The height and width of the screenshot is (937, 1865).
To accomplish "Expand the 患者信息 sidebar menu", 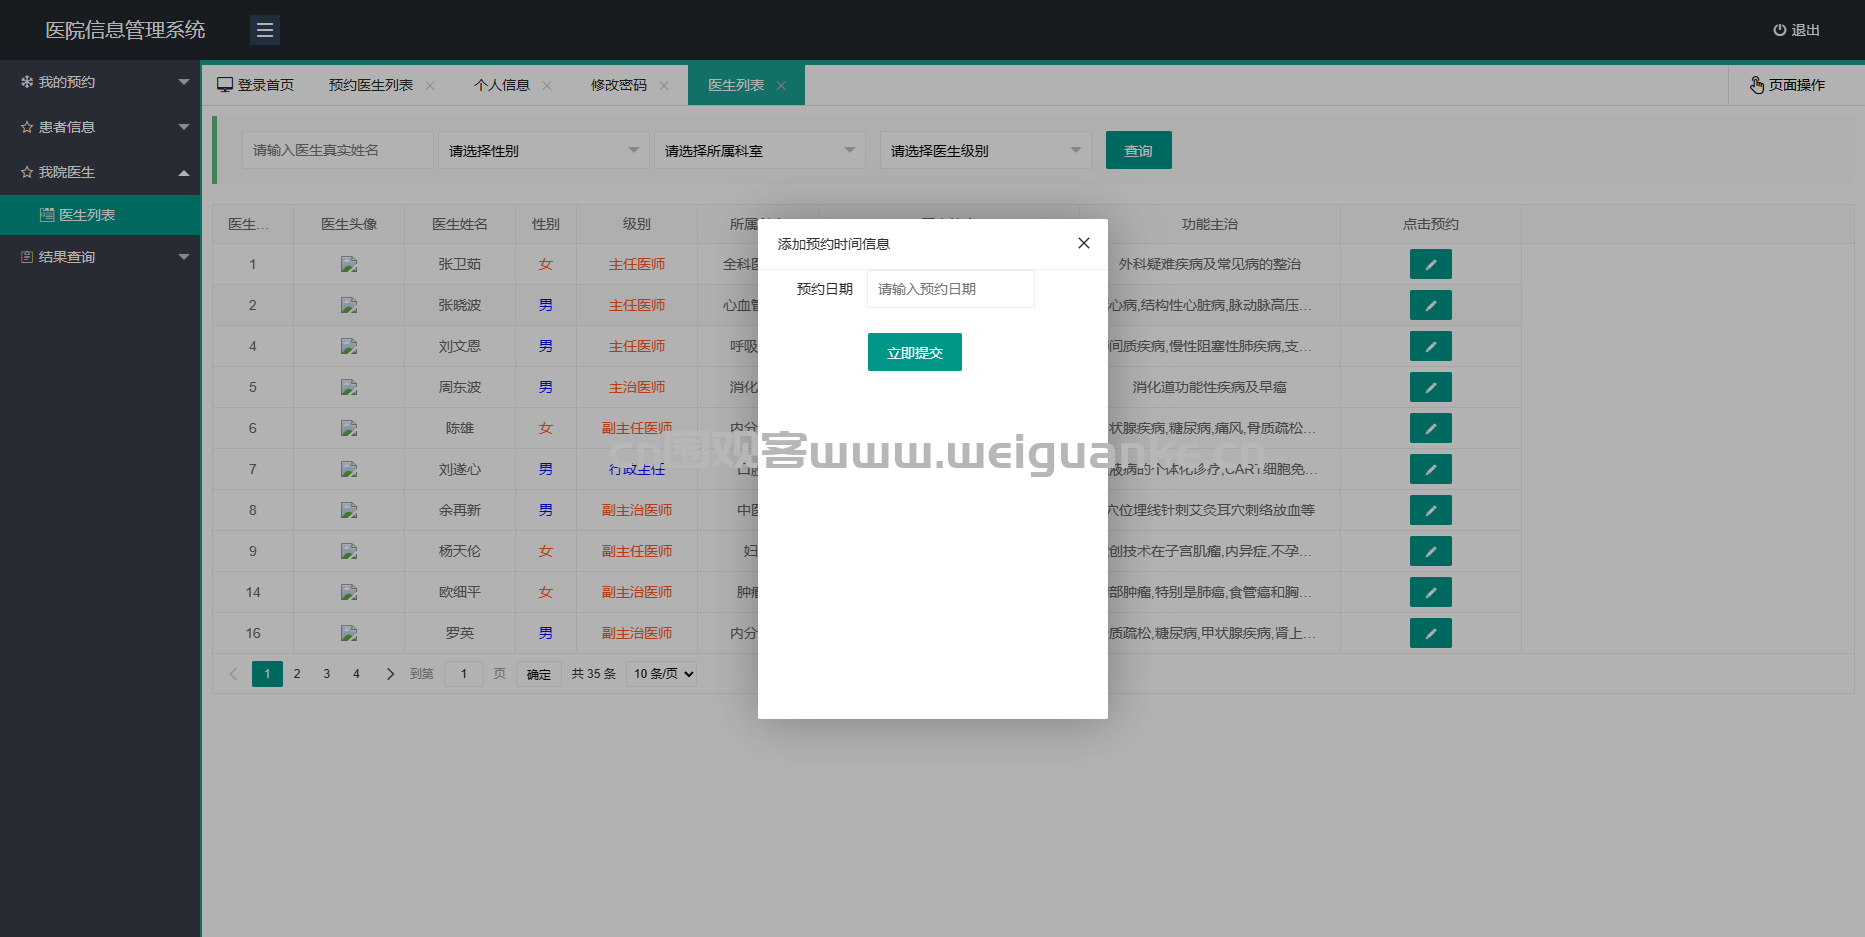I will 100,127.
